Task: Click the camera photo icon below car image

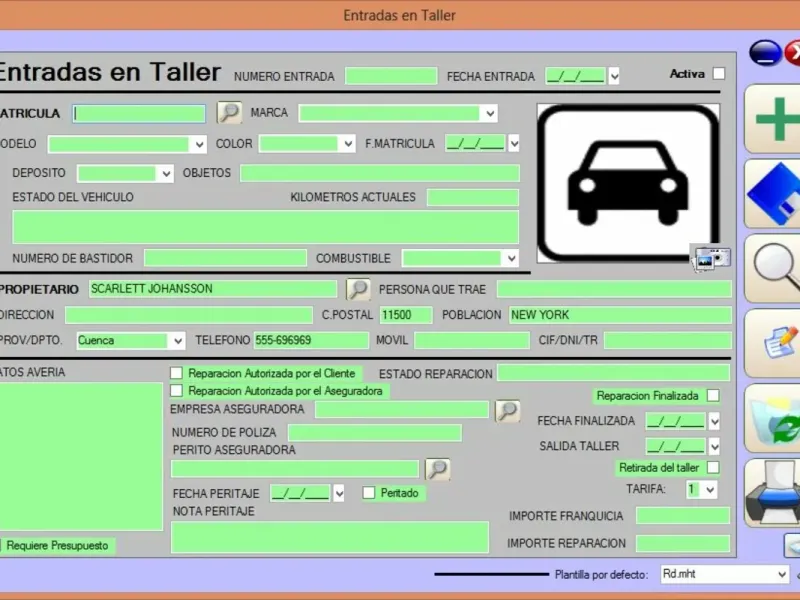Action: 712,258
